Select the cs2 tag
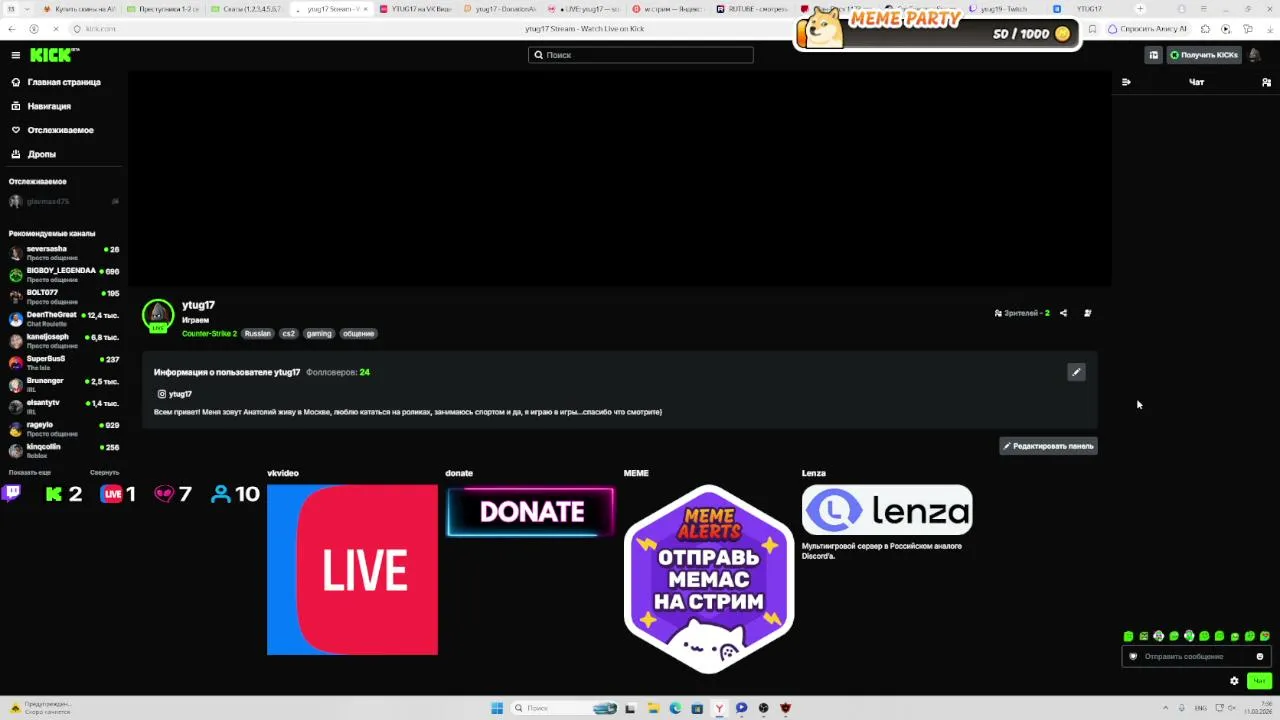Image resolution: width=1280 pixels, height=720 pixels. click(288, 334)
